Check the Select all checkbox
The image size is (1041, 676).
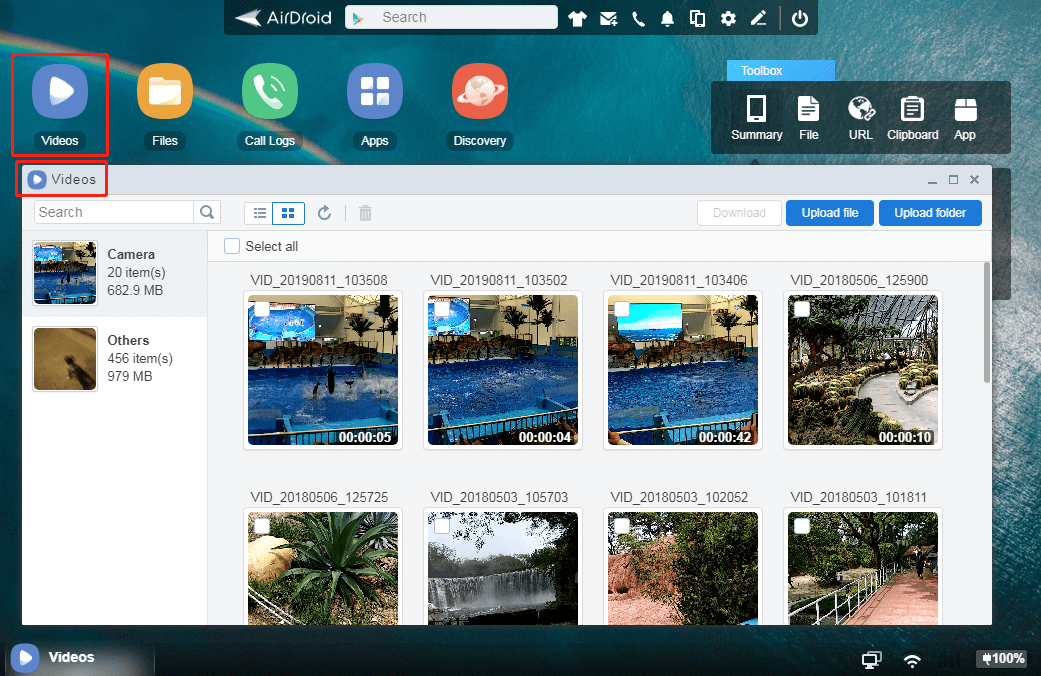click(x=232, y=246)
